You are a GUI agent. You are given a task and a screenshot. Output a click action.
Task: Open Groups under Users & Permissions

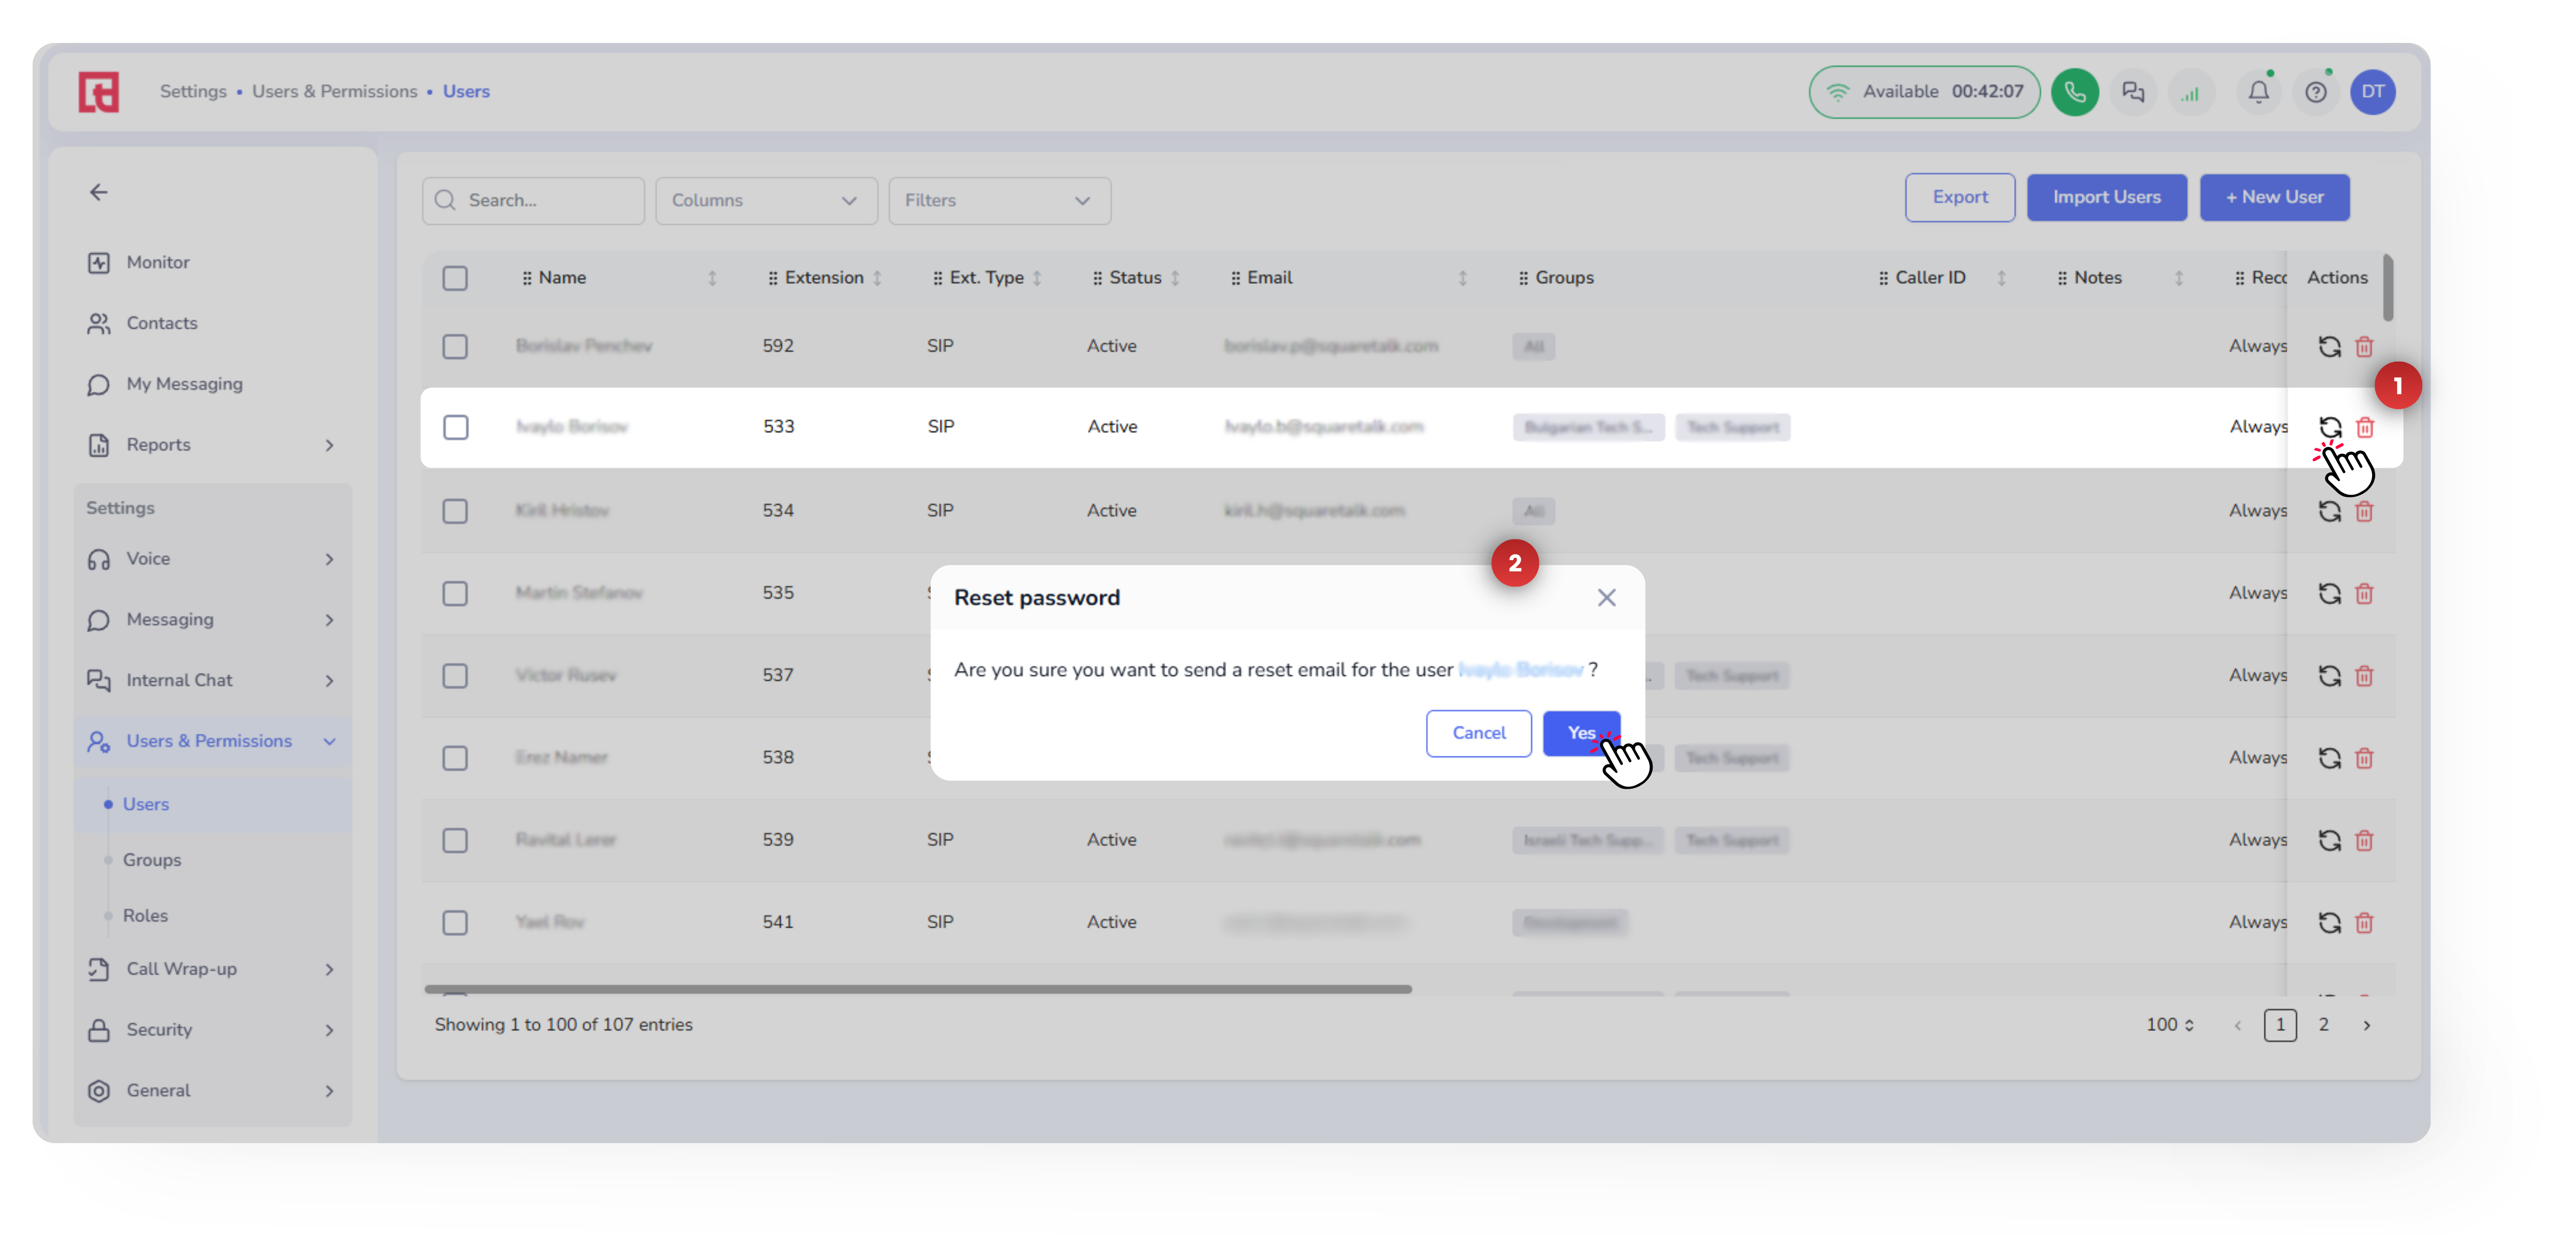coord(152,860)
